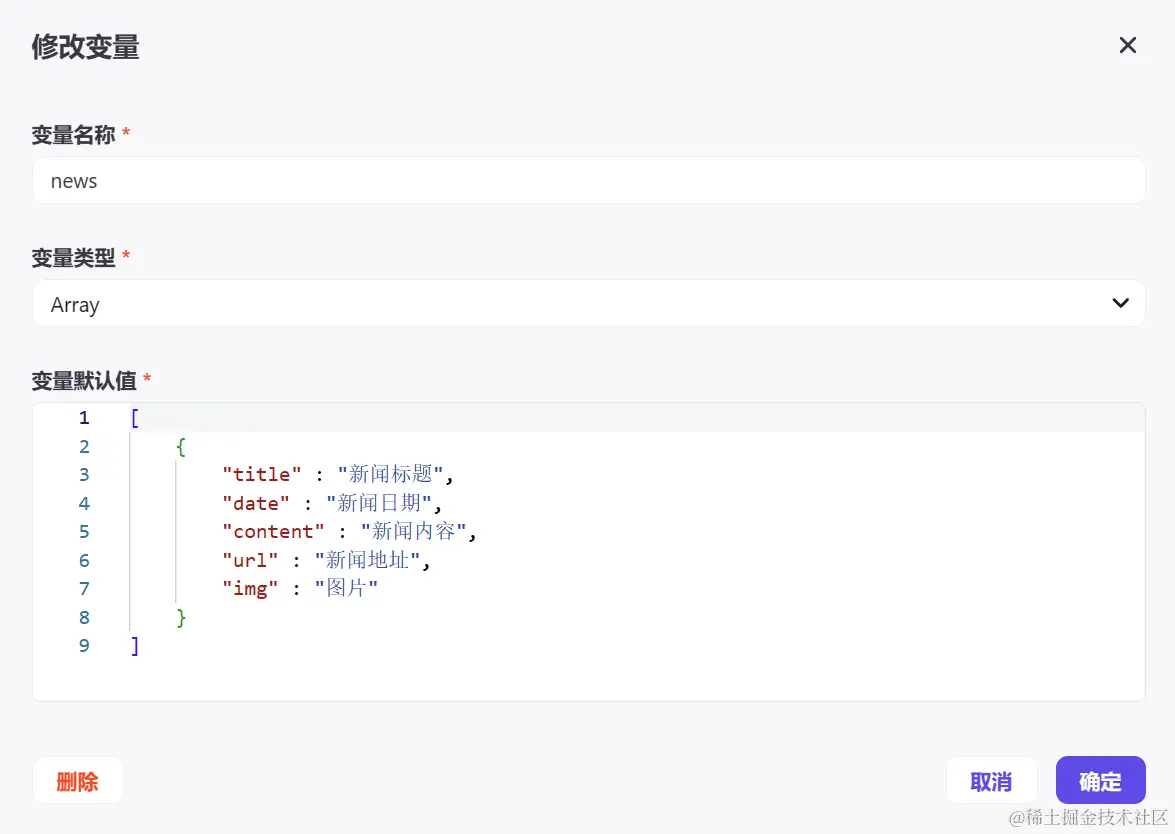Close the 修改变量 dialog
This screenshot has height=834, width=1175.
coord(1127,45)
